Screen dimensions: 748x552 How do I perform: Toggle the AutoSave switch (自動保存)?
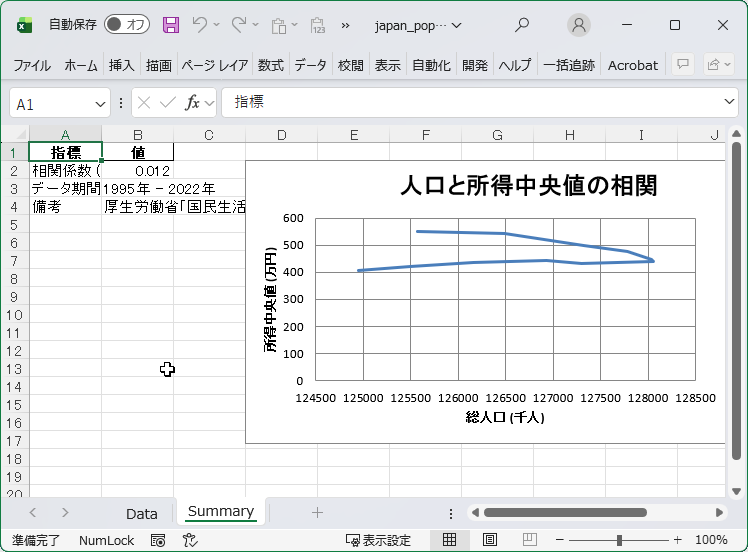[127, 24]
